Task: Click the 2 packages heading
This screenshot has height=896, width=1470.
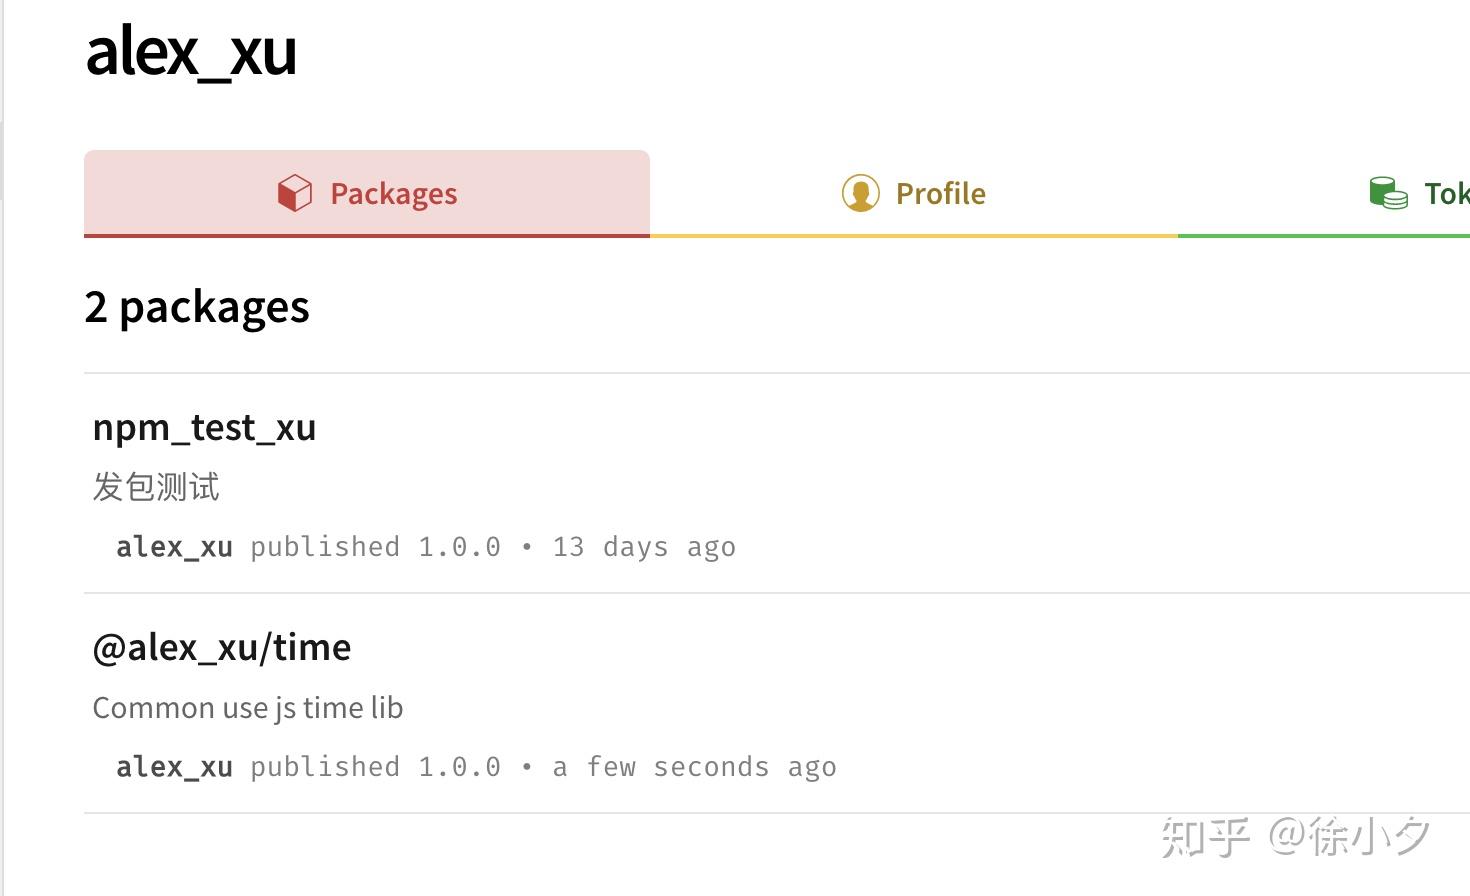Action: pos(197,307)
